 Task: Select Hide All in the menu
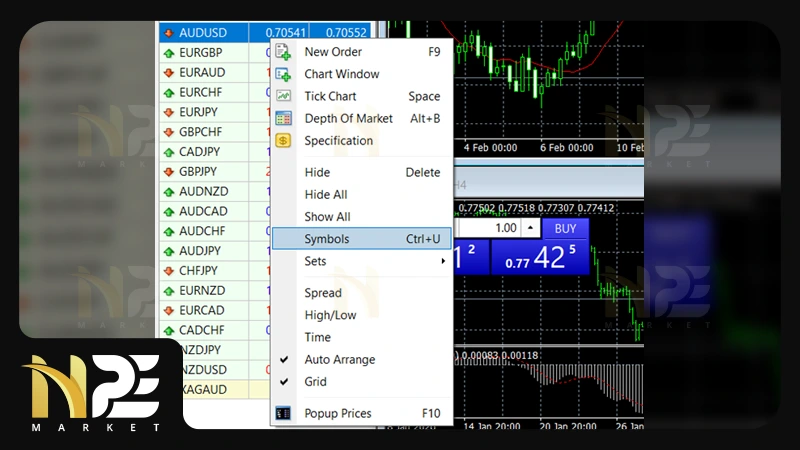pos(326,195)
